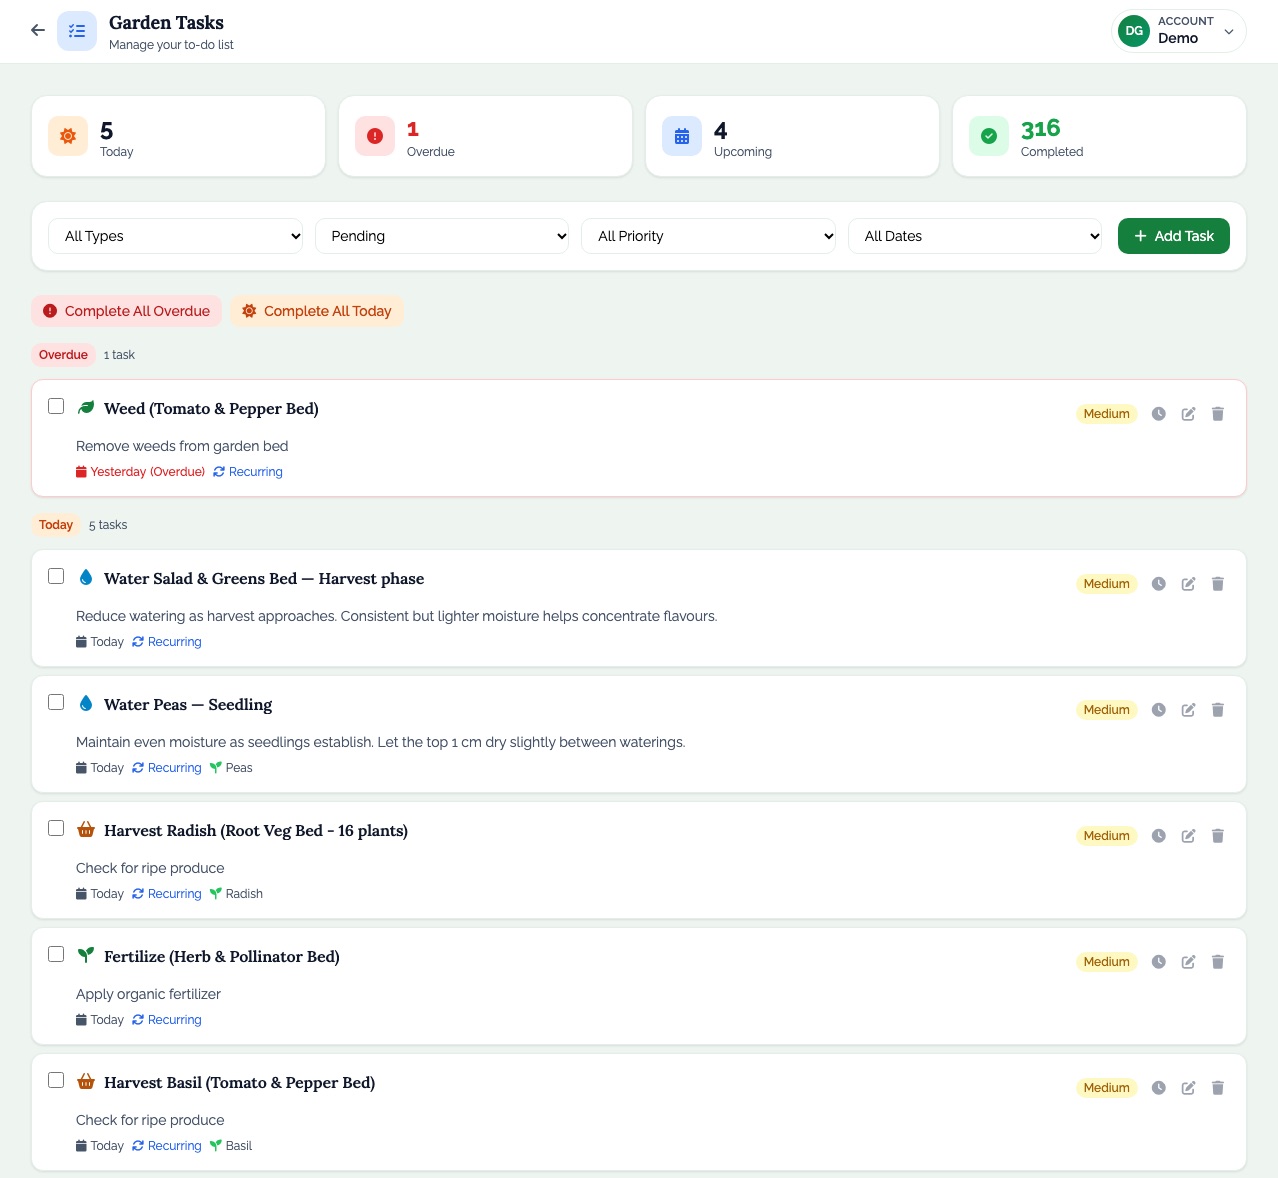Edit the Water Peas — Seedling task
The image size is (1278, 1178).
pyautogui.click(x=1188, y=710)
